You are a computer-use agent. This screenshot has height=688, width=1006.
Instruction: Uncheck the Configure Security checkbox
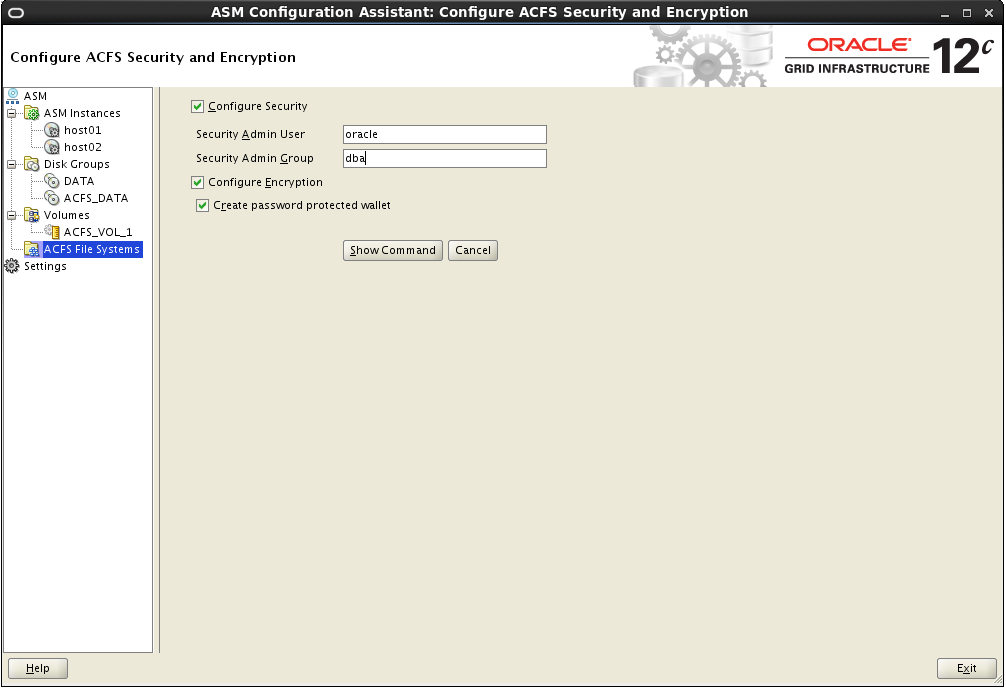coord(198,107)
